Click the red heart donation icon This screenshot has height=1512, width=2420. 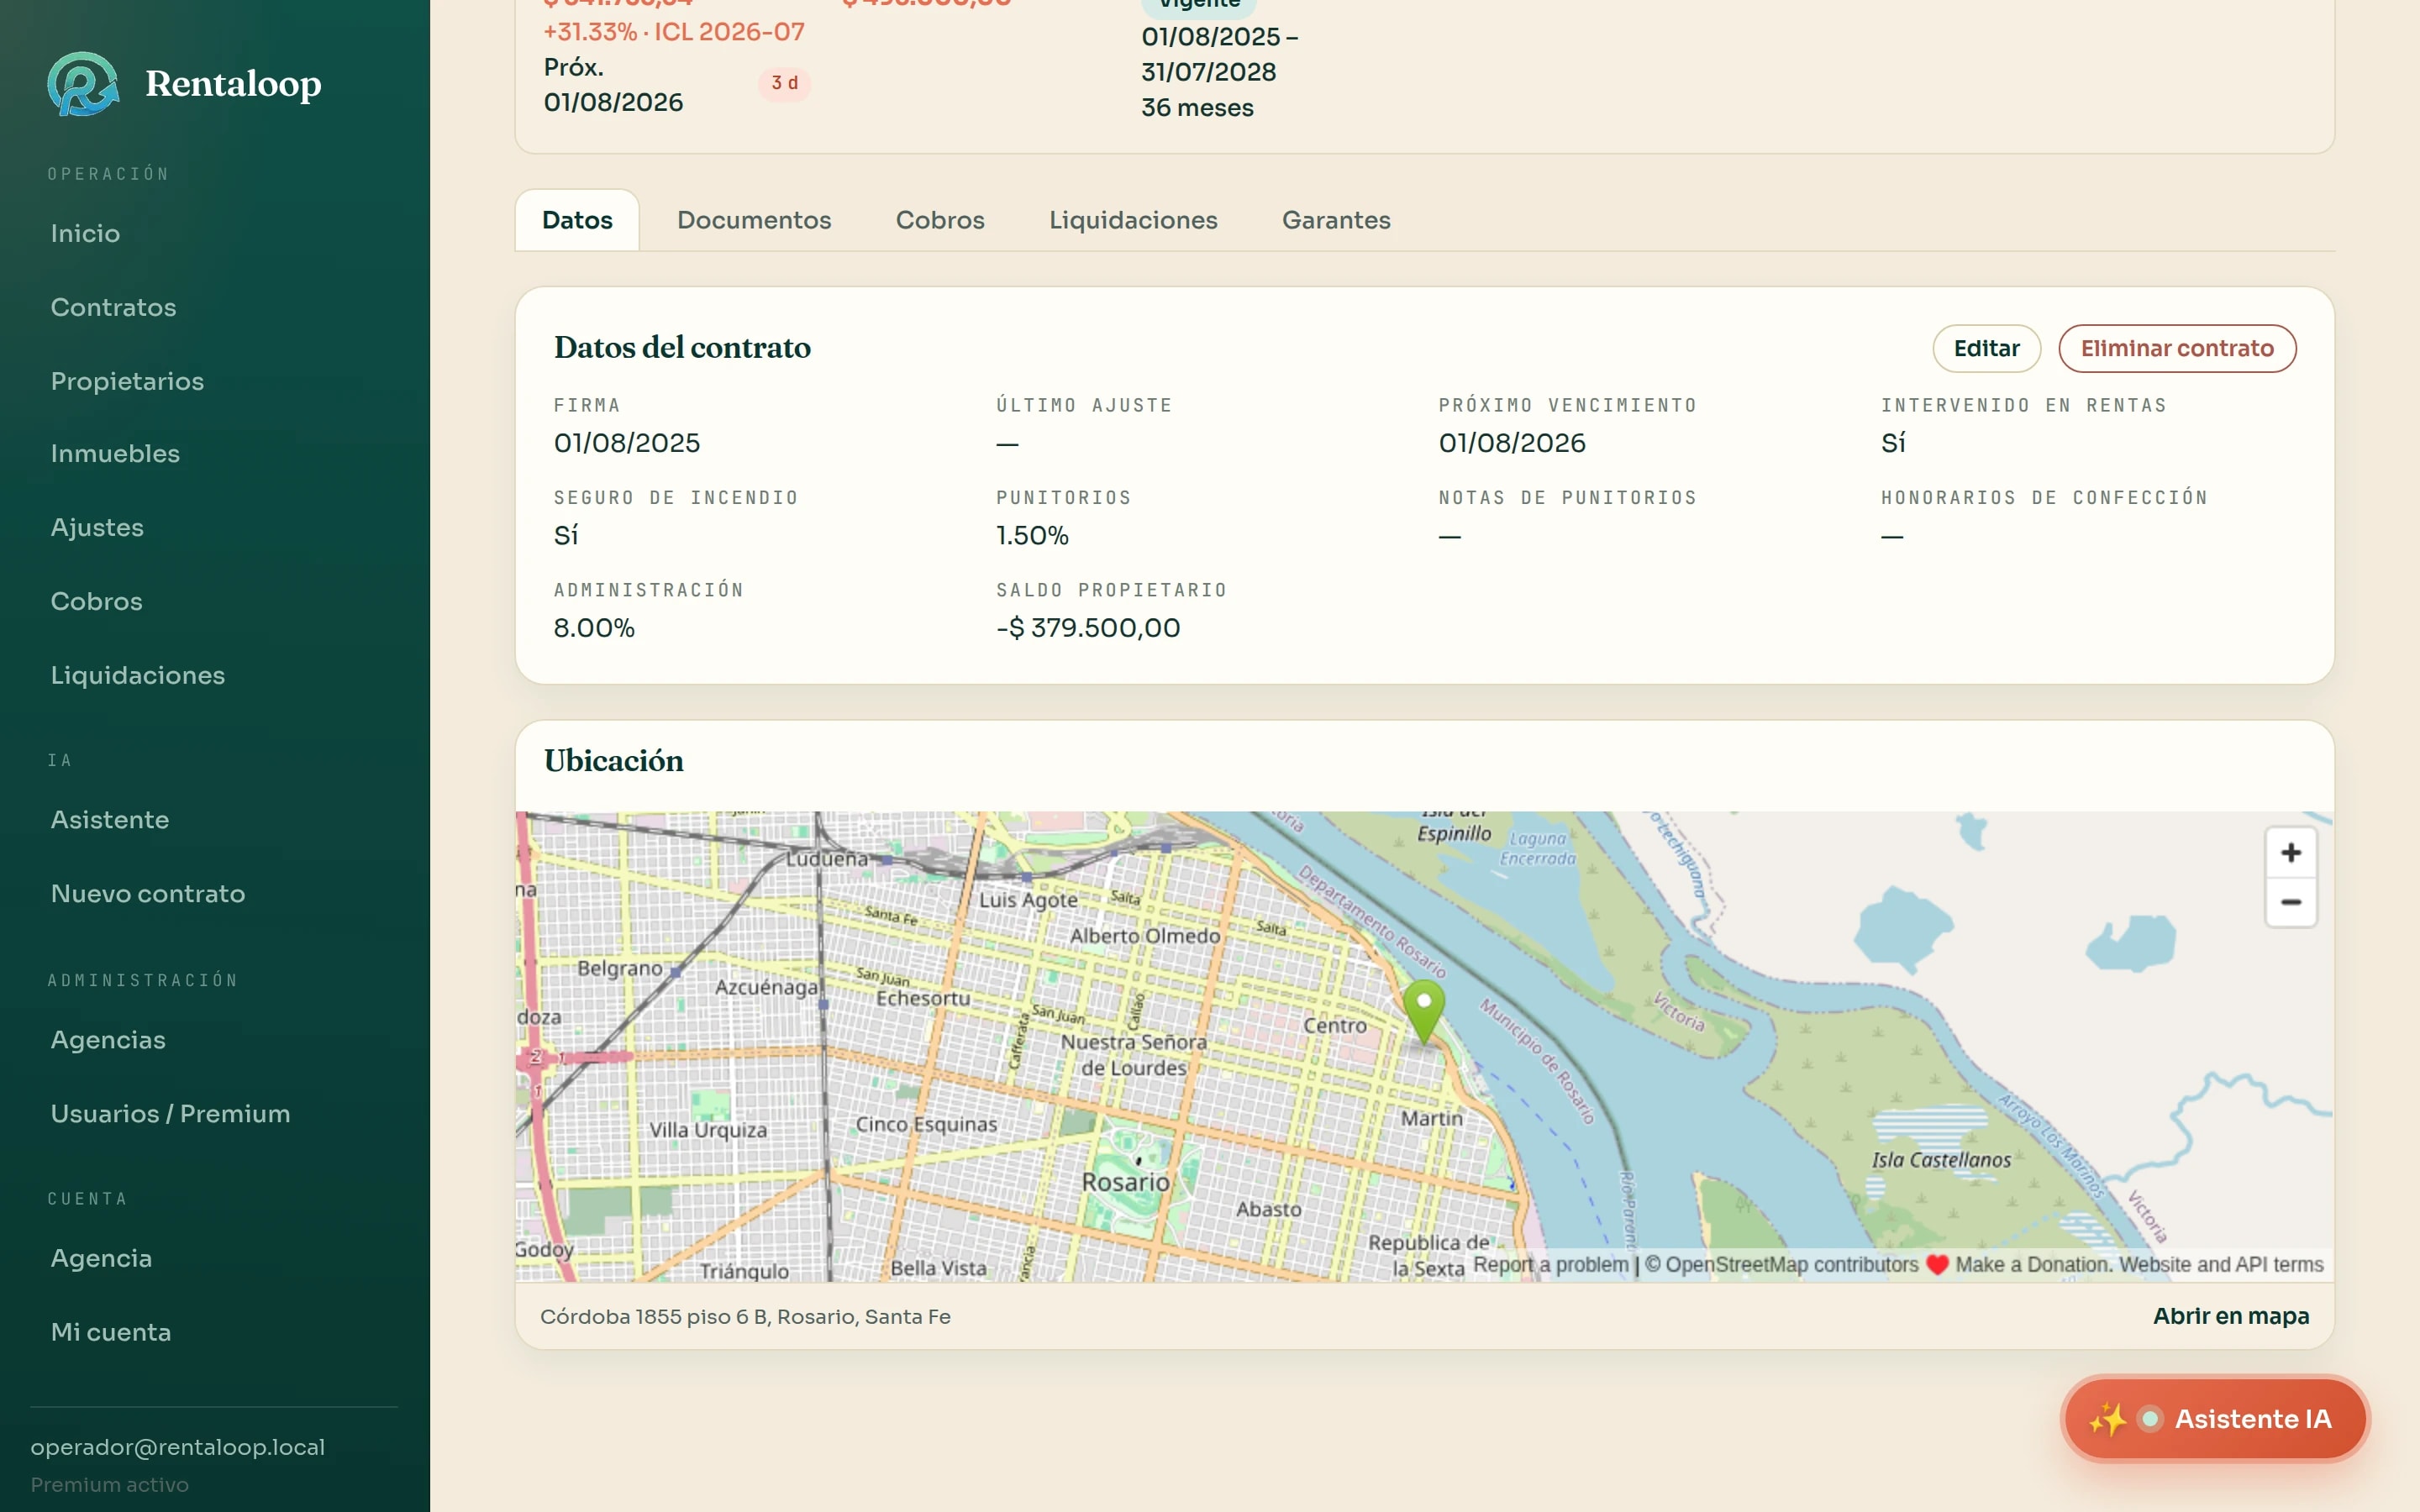pyautogui.click(x=1937, y=1265)
